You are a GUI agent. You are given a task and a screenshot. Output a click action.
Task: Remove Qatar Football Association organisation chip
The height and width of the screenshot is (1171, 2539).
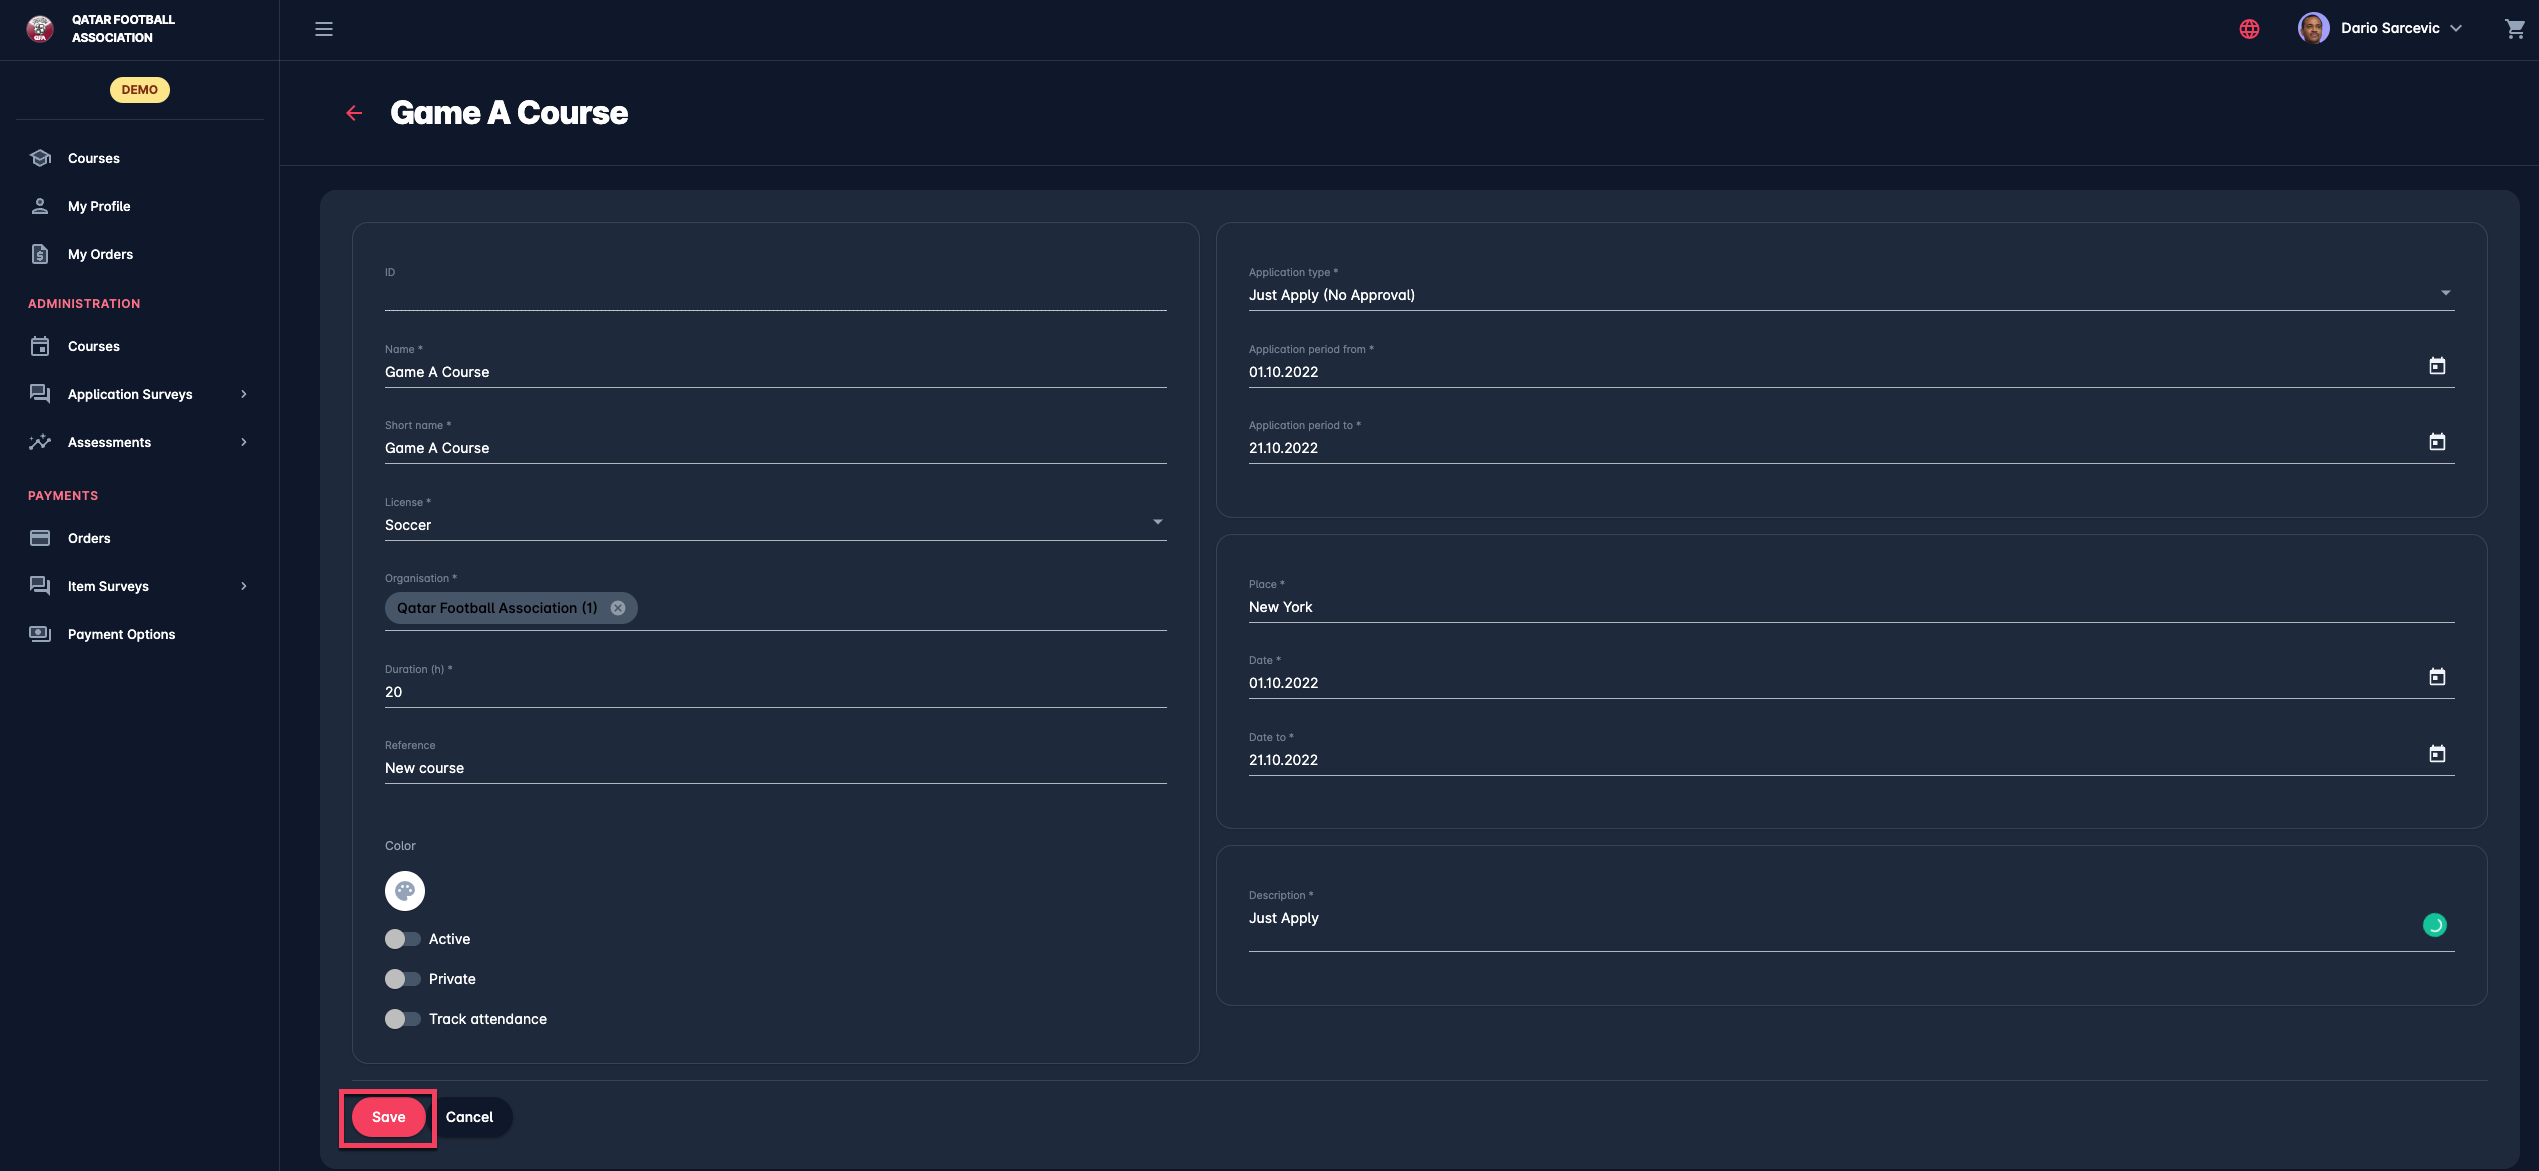click(x=618, y=608)
